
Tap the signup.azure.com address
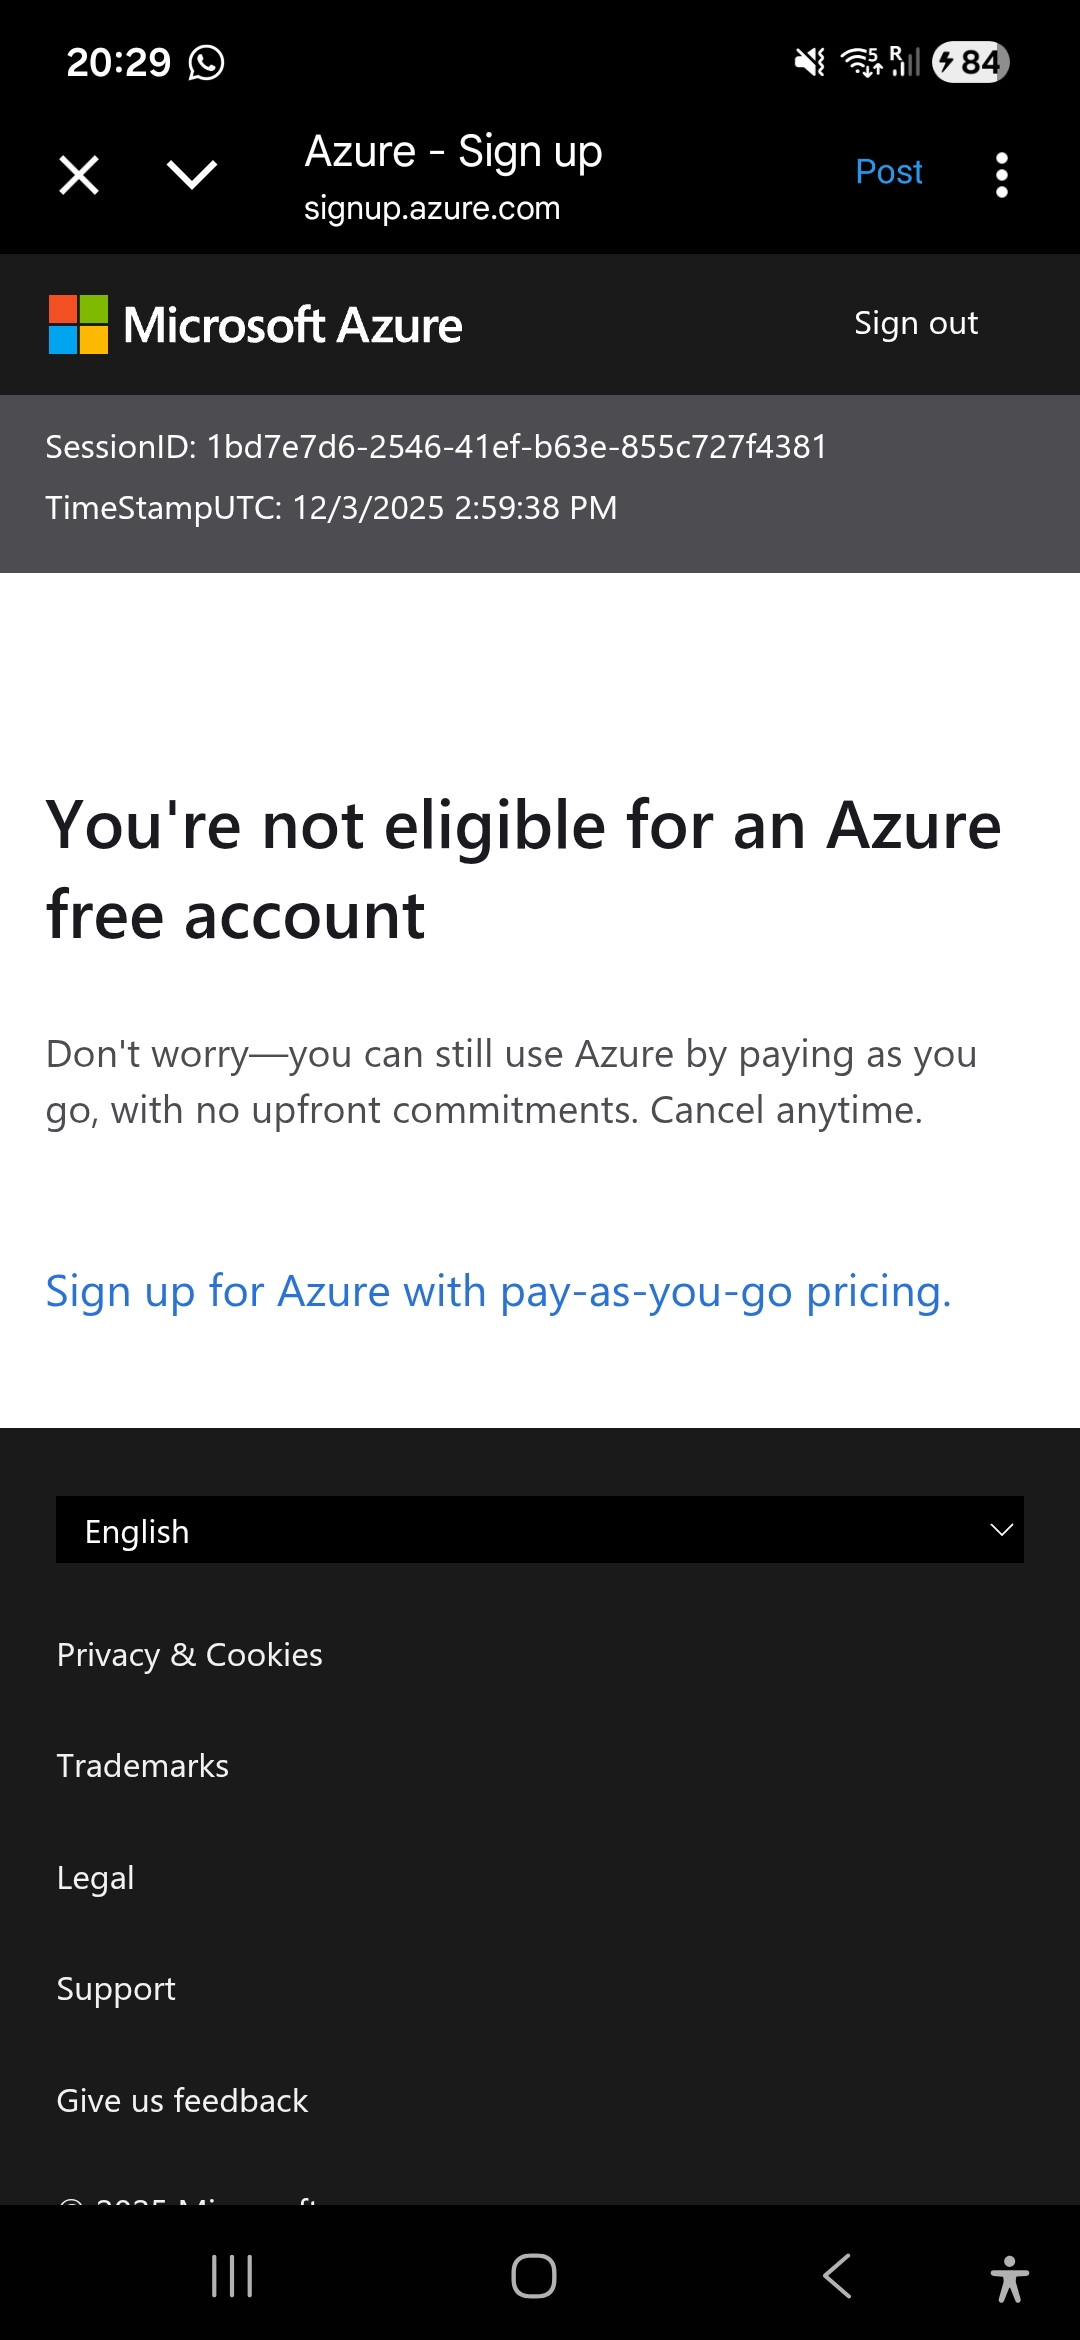coord(432,208)
